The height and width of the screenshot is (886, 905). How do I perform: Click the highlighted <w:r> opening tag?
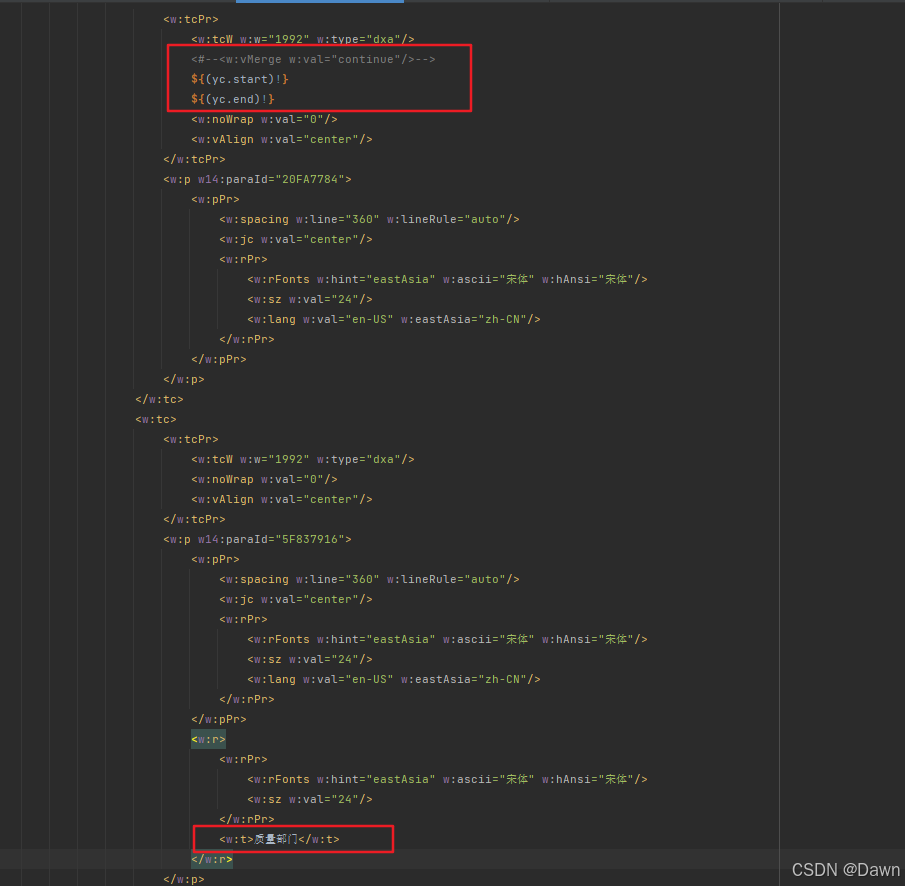tap(208, 739)
